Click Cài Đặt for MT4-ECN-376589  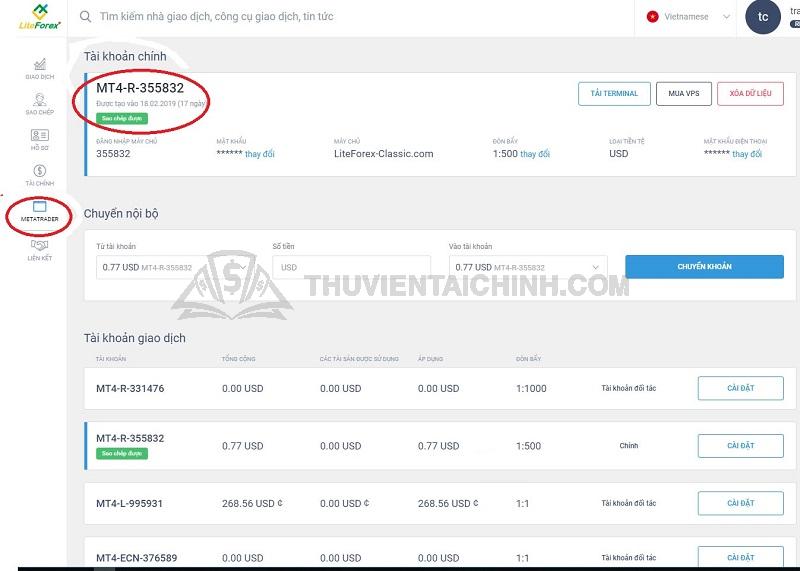(740, 557)
